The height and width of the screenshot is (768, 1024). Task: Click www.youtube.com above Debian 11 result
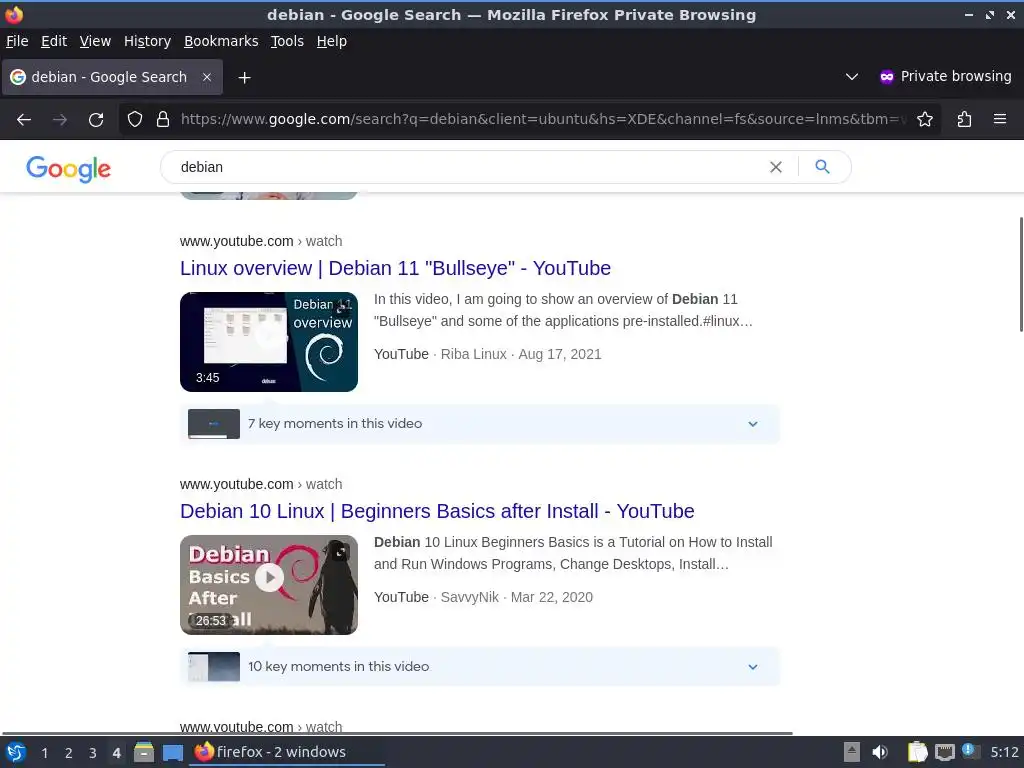(236, 241)
